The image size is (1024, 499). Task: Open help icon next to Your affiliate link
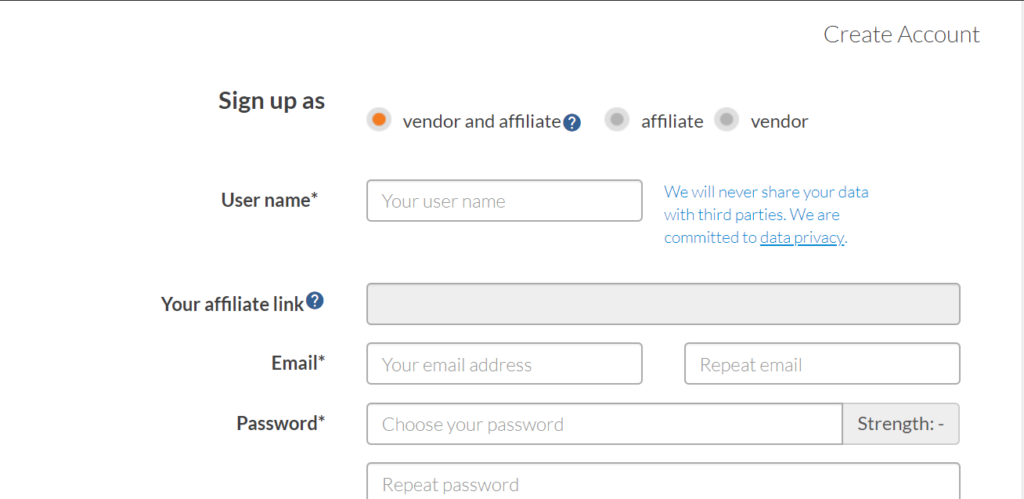[315, 300]
